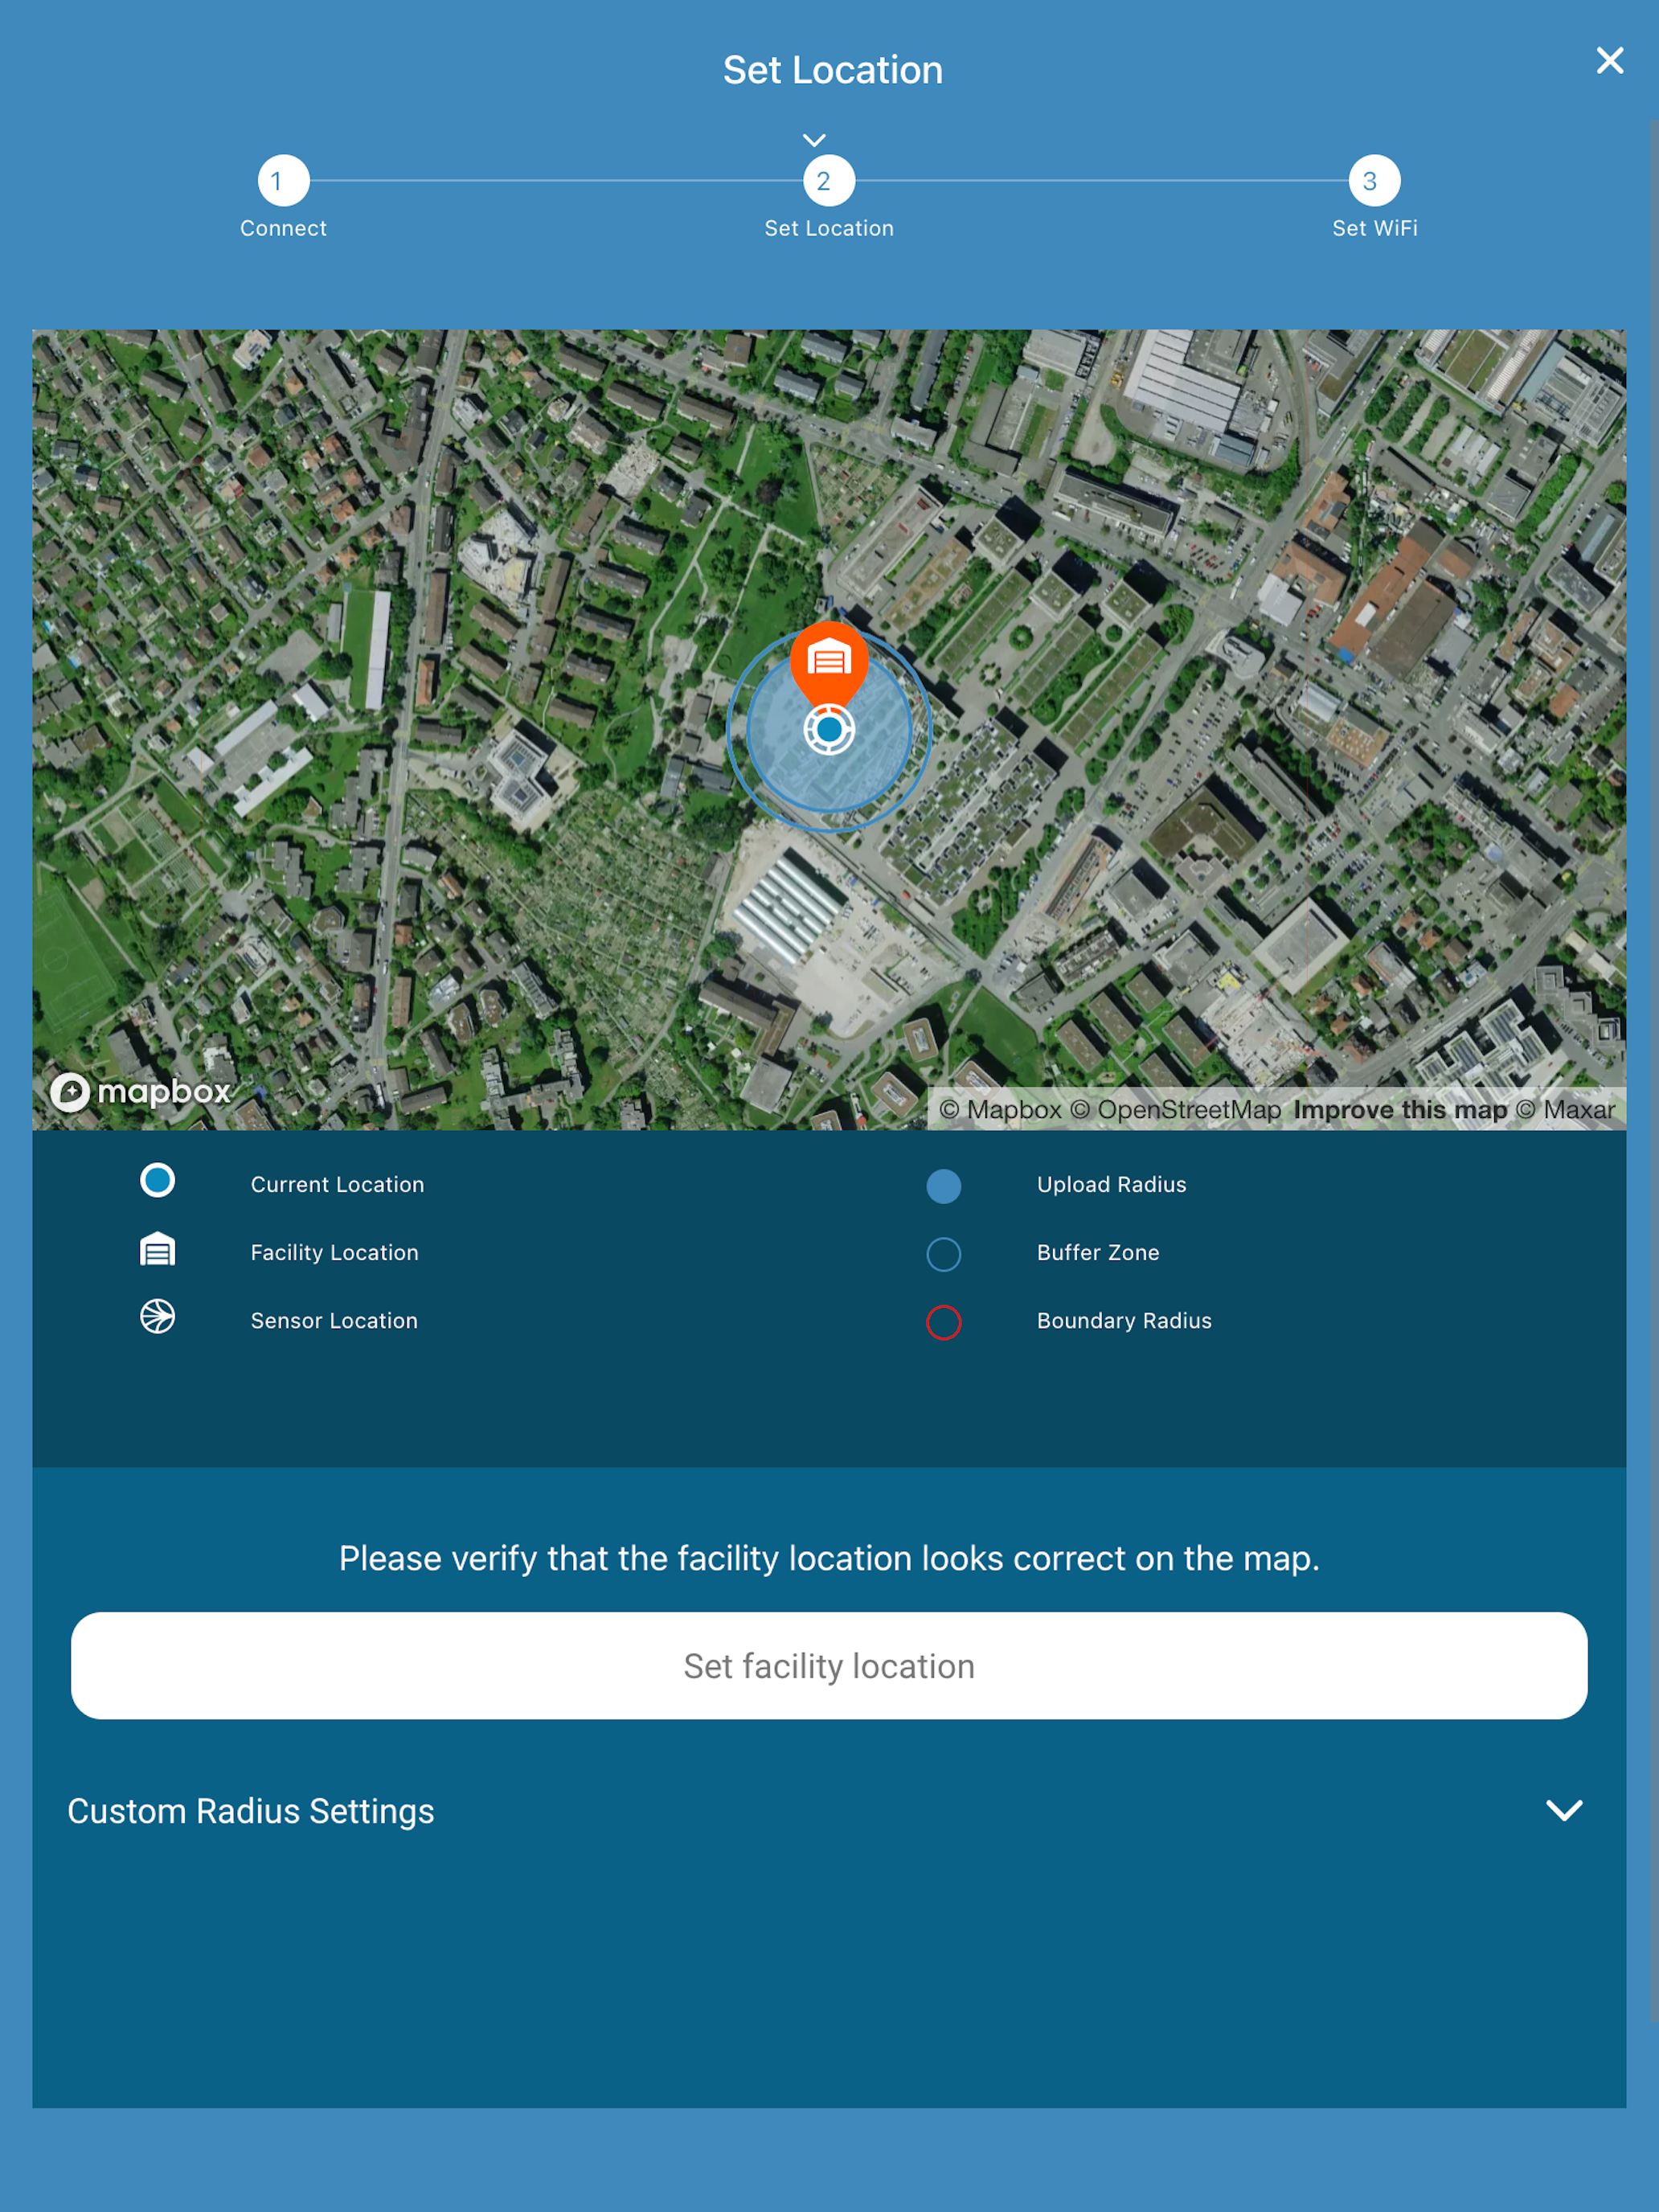The height and width of the screenshot is (2212, 1659).
Task: Click the Current Location legend label
Action: (338, 1184)
